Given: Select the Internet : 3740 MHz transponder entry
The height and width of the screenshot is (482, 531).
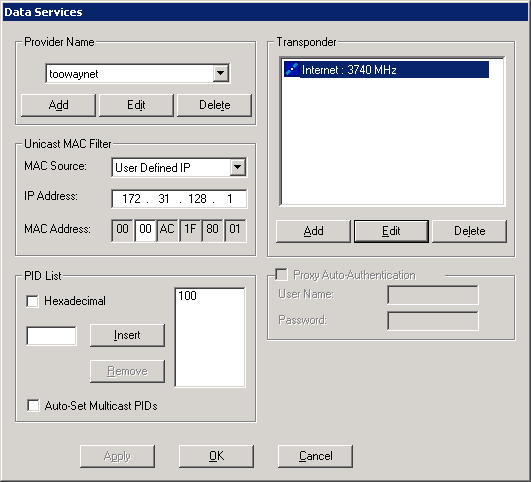Looking at the screenshot, I should click(386, 69).
